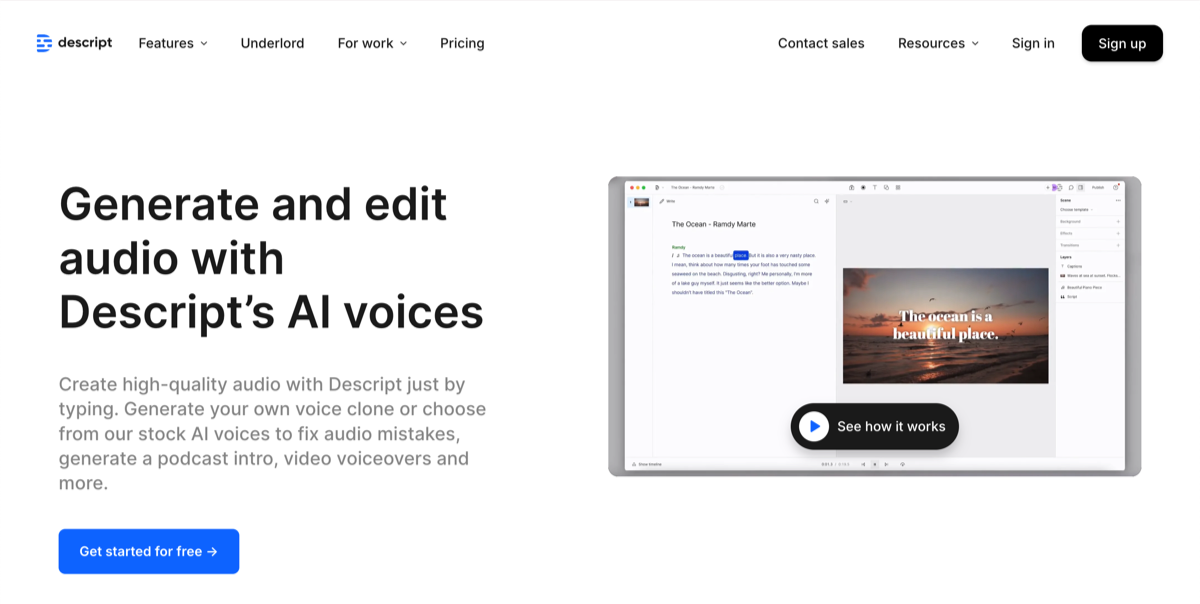Click the Descript logo in the navbar
Image resolution: width=1200 pixels, height=604 pixels.
tap(73, 42)
